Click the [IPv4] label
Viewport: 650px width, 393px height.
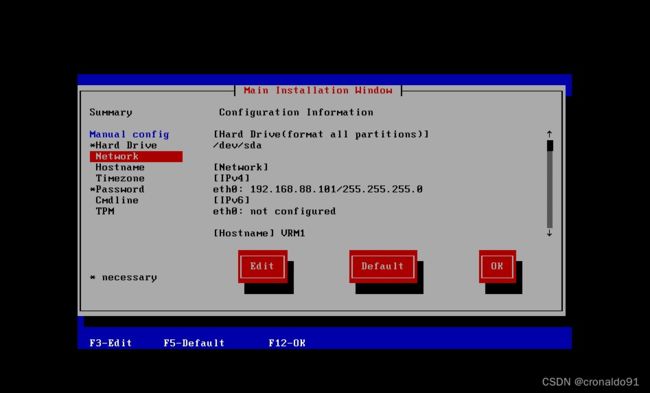point(232,178)
